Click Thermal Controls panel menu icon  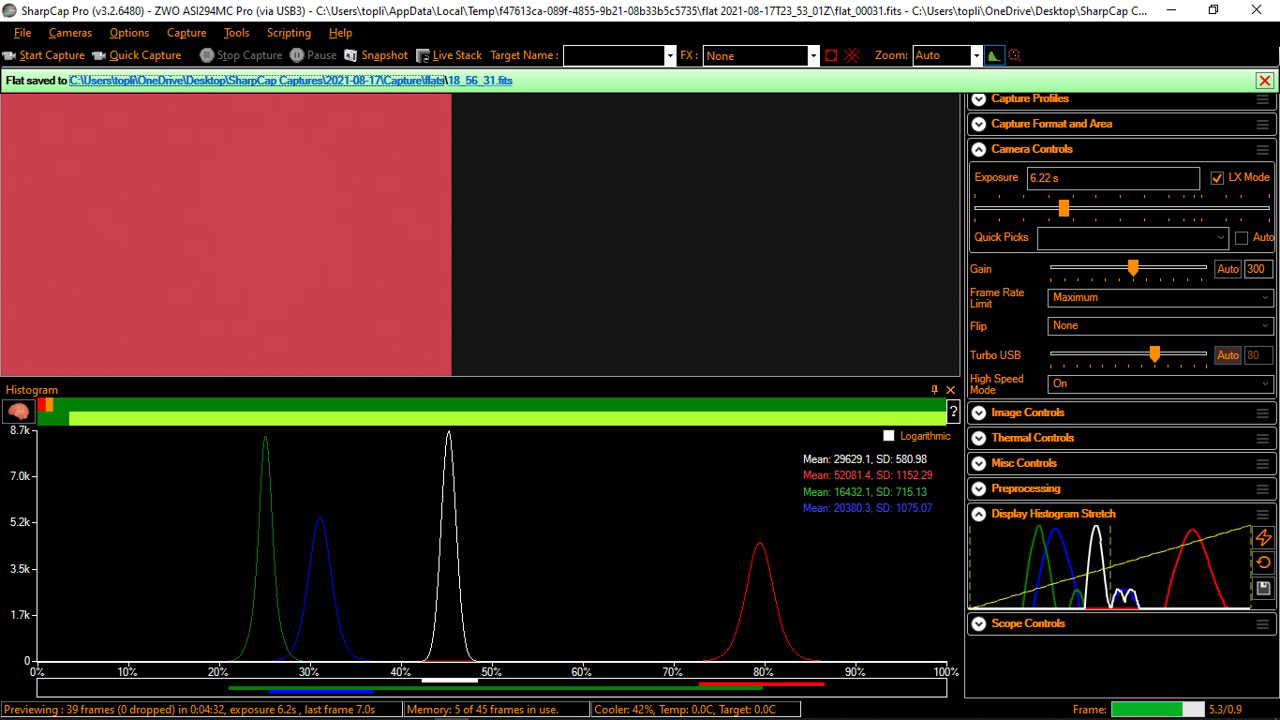click(x=1263, y=438)
